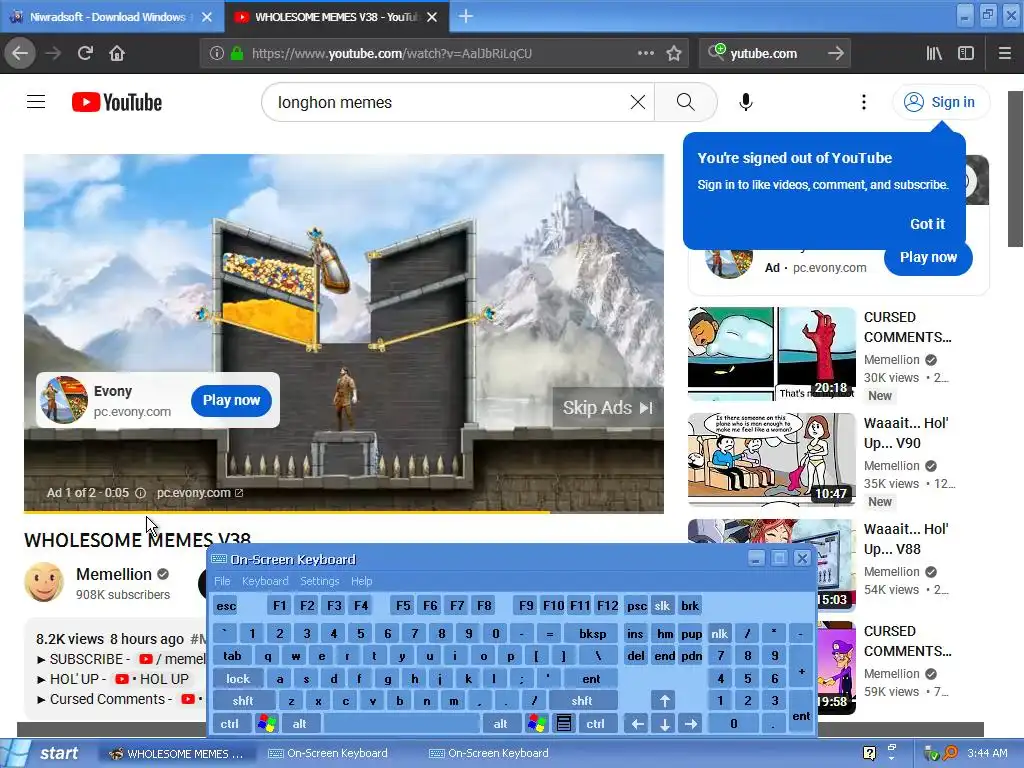Go to YouTube home via logo
This screenshot has width=1024, height=768.
(x=117, y=102)
